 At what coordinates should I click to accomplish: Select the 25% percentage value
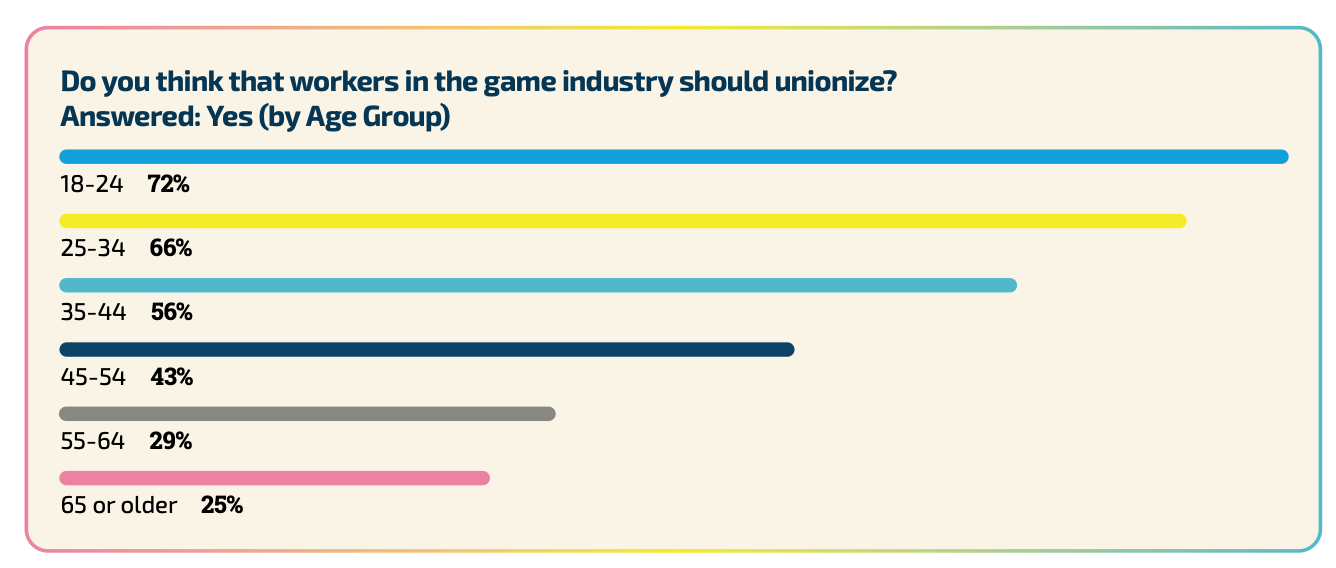pos(222,506)
